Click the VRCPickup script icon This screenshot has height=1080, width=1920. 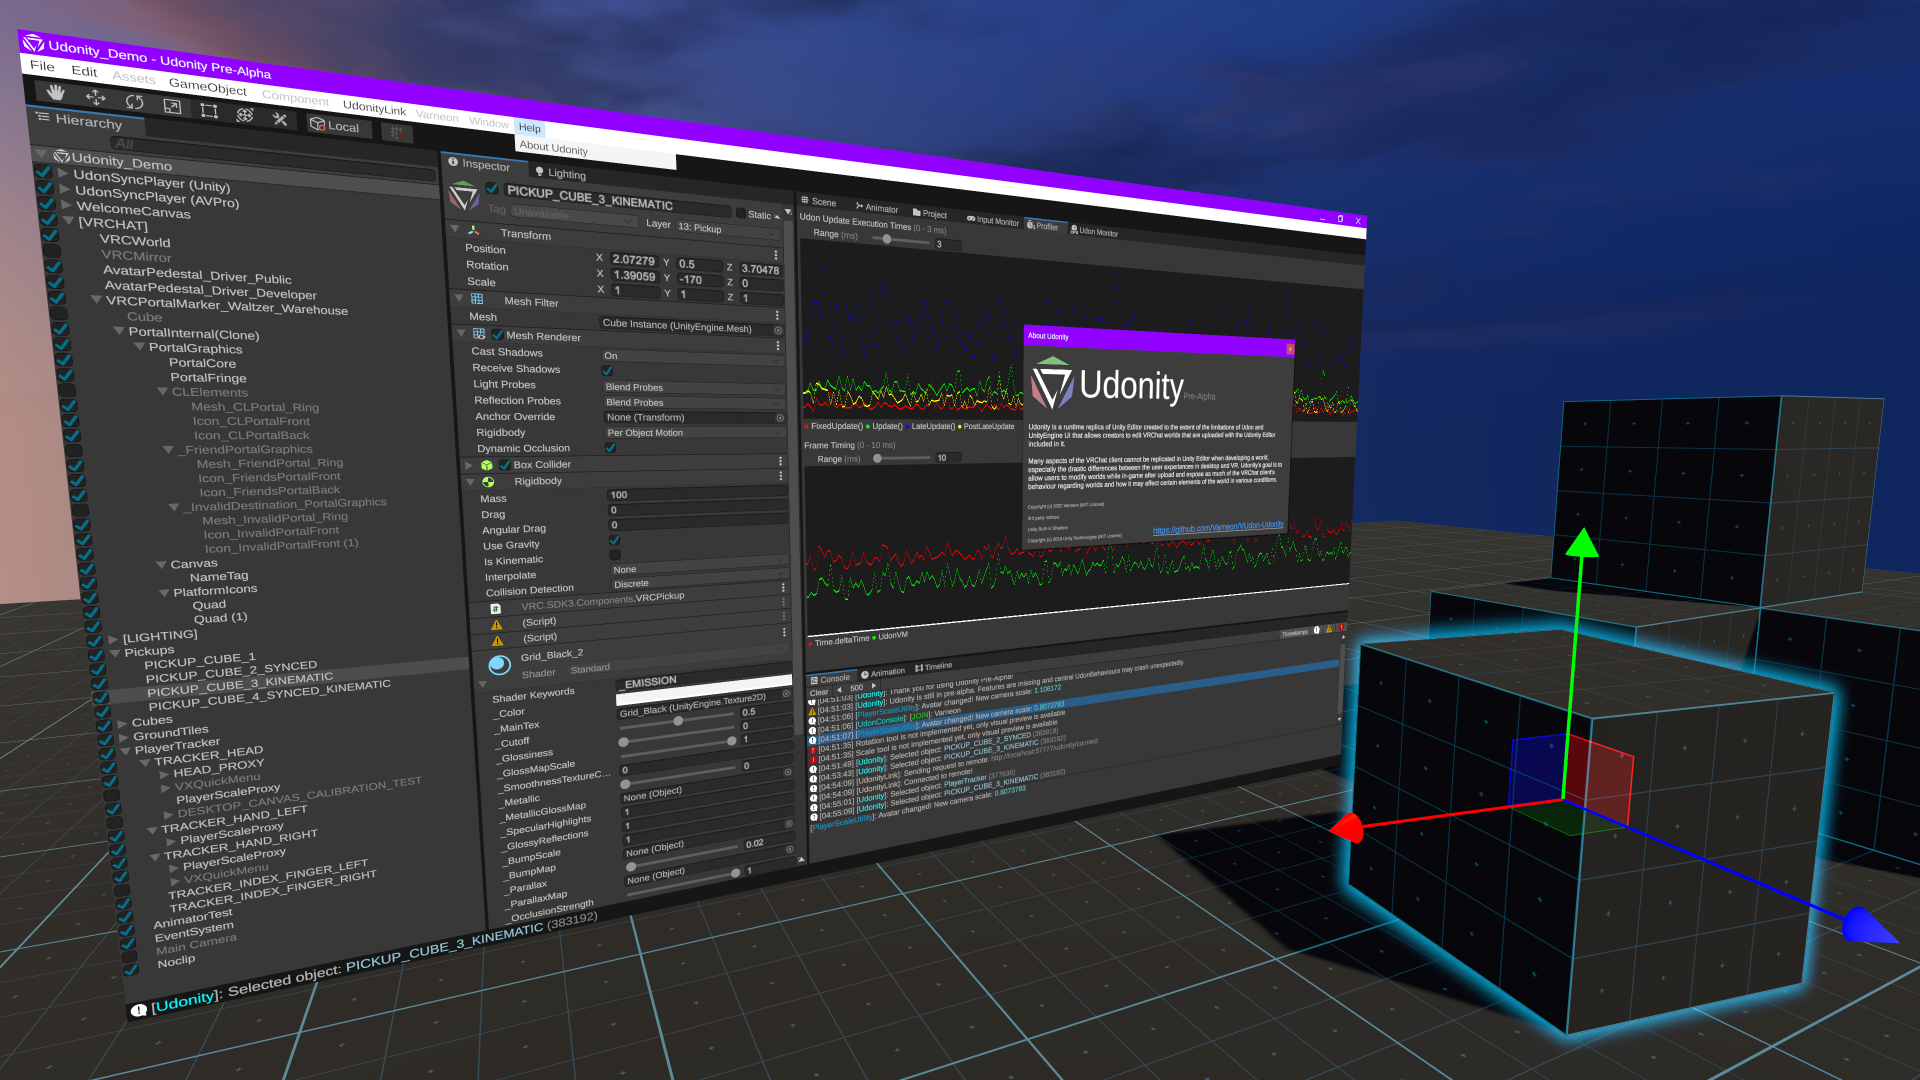click(x=496, y=608)
